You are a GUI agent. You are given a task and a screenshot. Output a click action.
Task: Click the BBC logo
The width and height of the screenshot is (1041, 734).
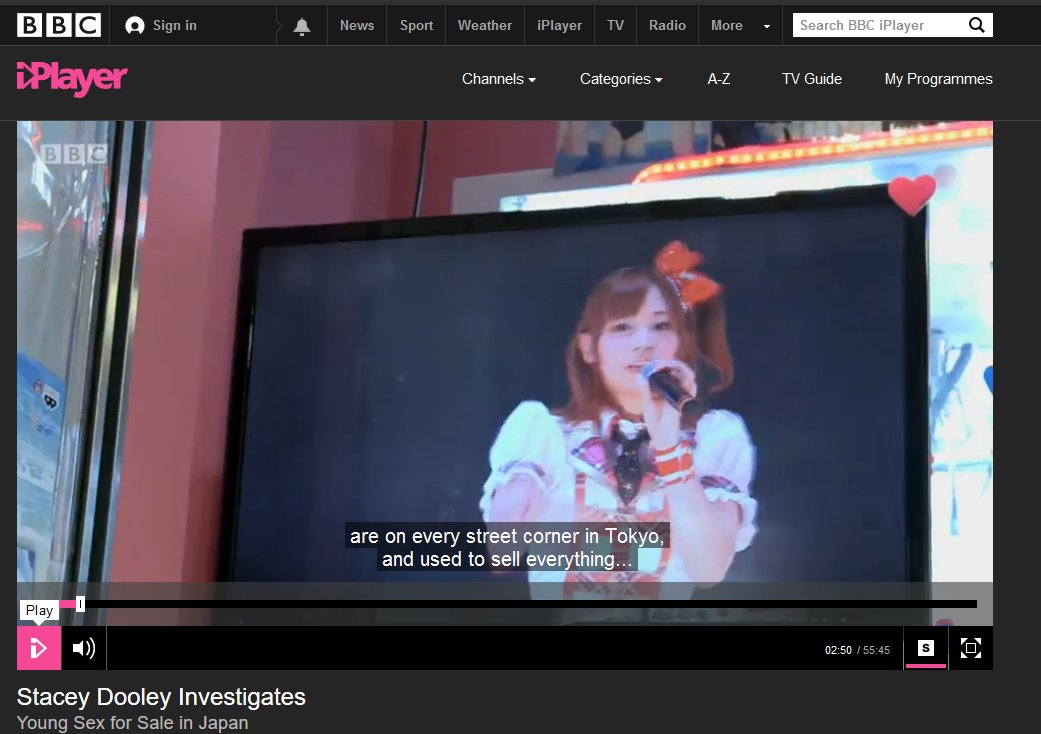[x=58, y=25]
